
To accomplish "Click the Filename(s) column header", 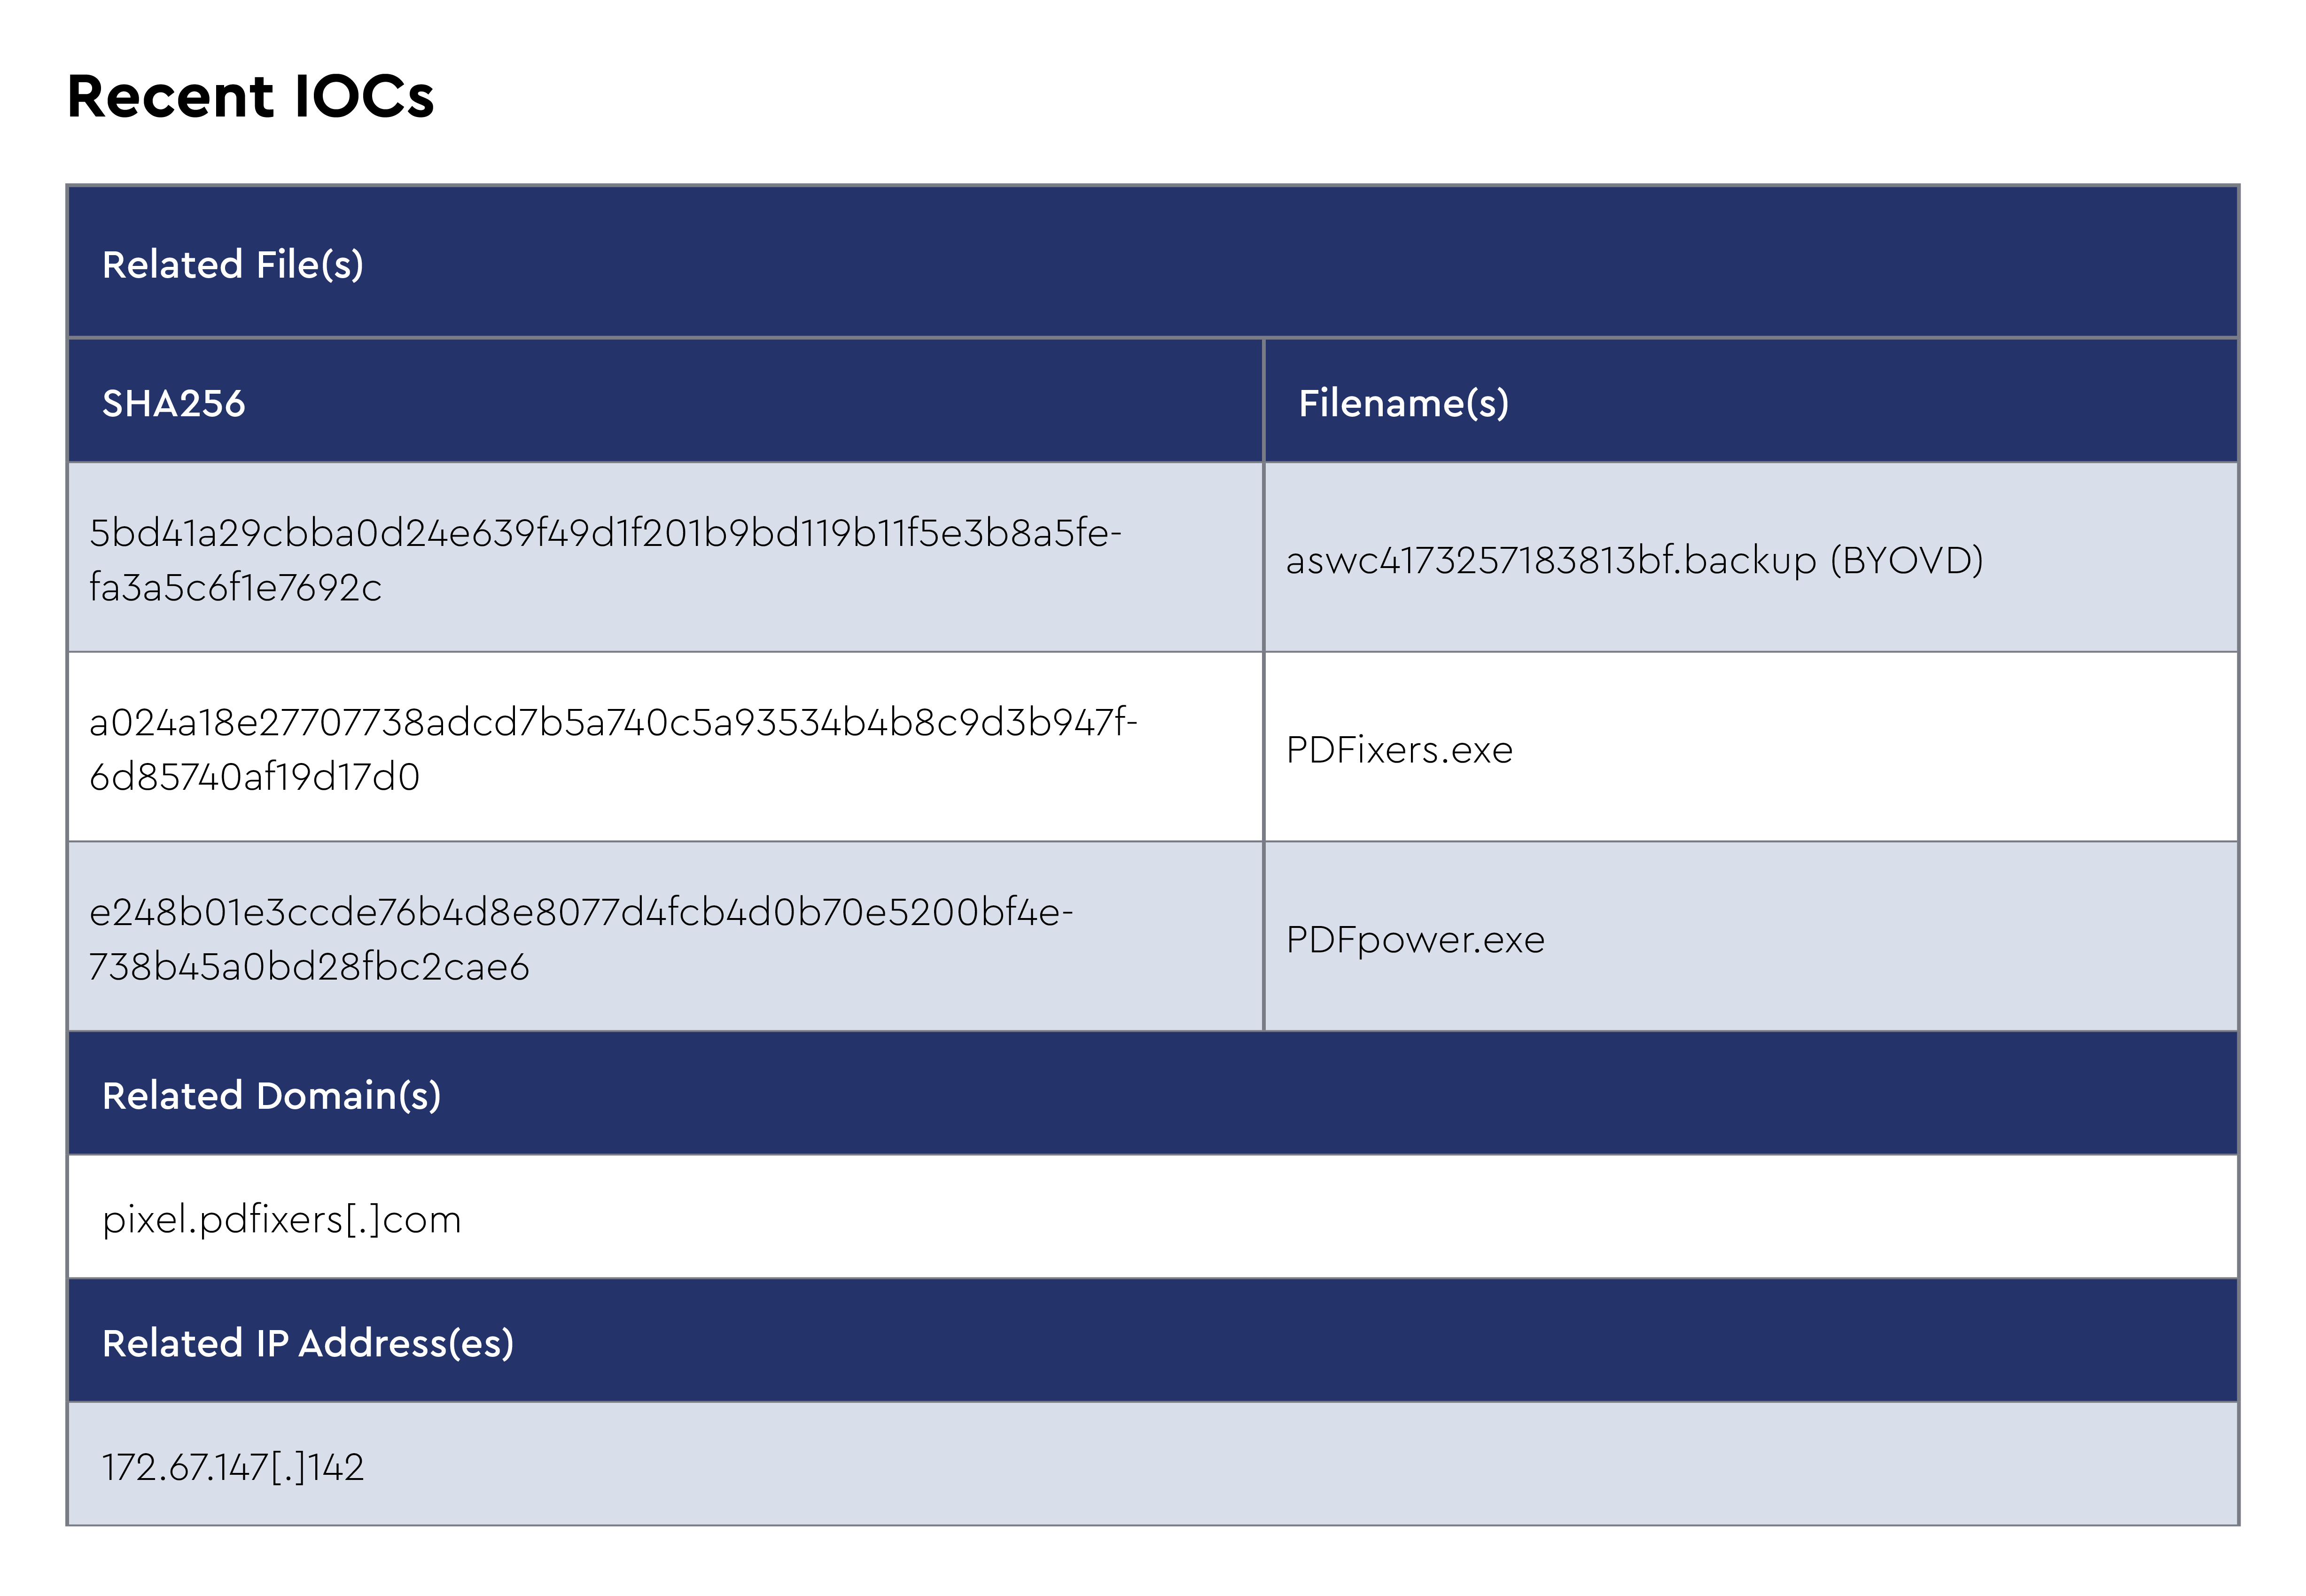I will (x=1403, y=404).
